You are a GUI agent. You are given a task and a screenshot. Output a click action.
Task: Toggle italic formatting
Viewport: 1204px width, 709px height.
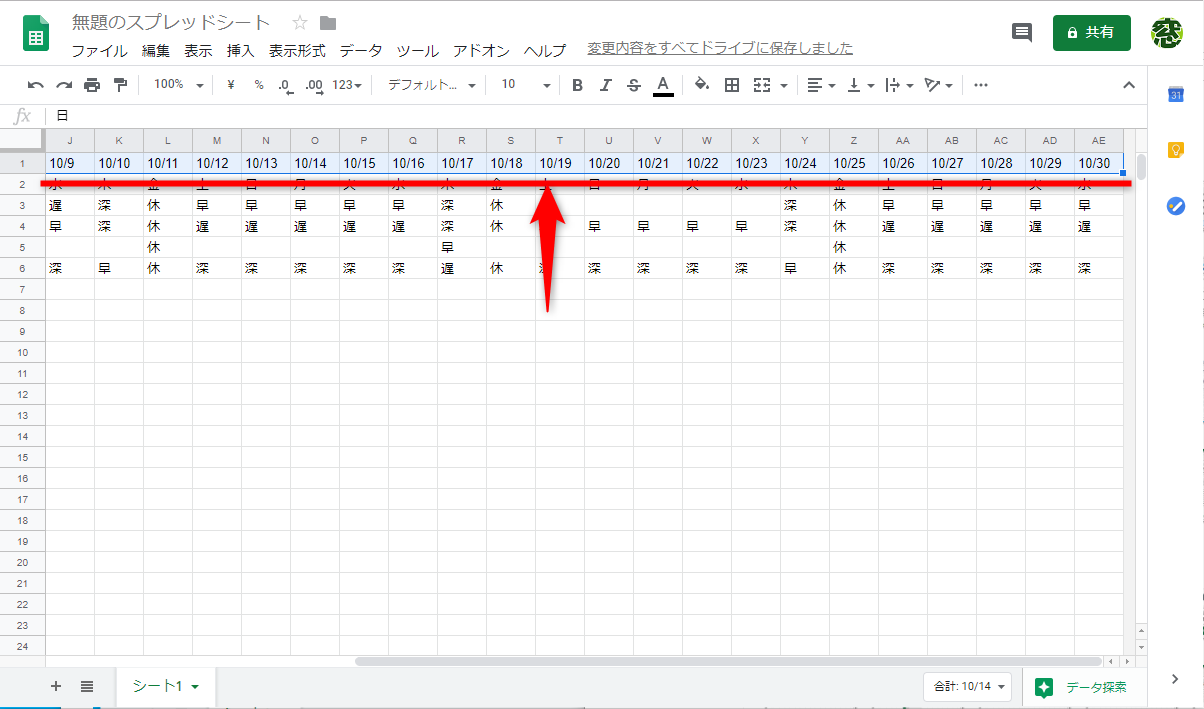coord(605,85)
